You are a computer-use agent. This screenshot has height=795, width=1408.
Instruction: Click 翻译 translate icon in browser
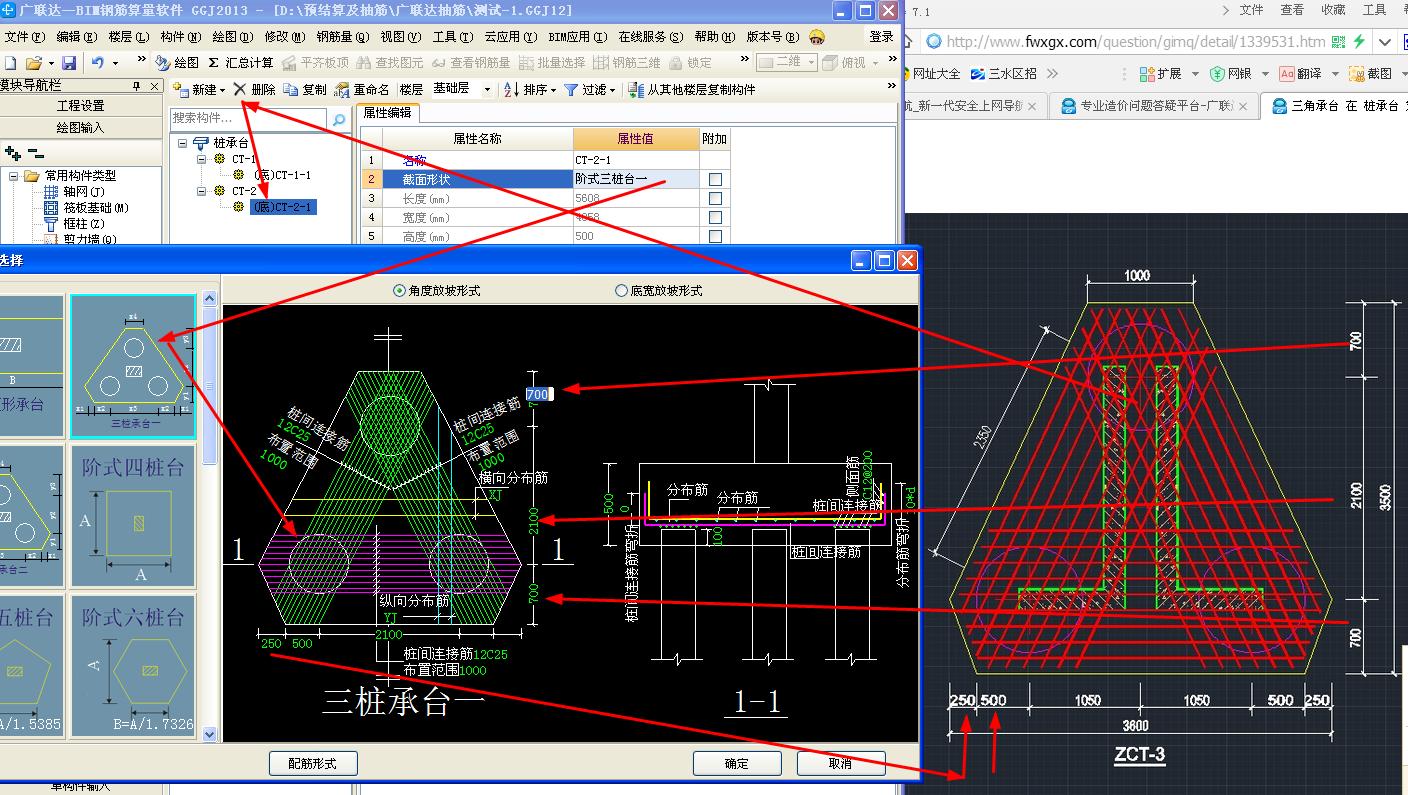point(1287,74)
